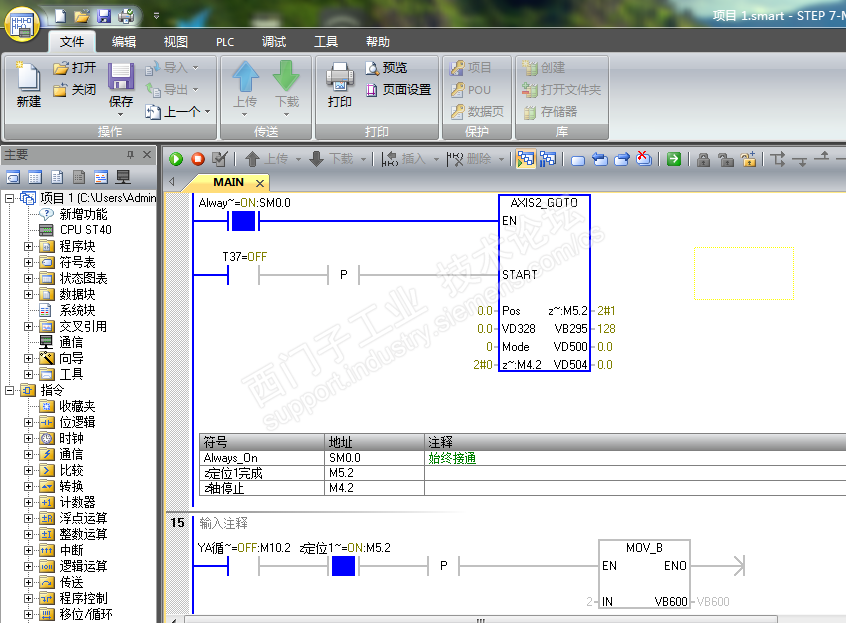Select the 浮点运算 instruction folder
This screenshot has height=623, width=846.
[x=83, y=518]
